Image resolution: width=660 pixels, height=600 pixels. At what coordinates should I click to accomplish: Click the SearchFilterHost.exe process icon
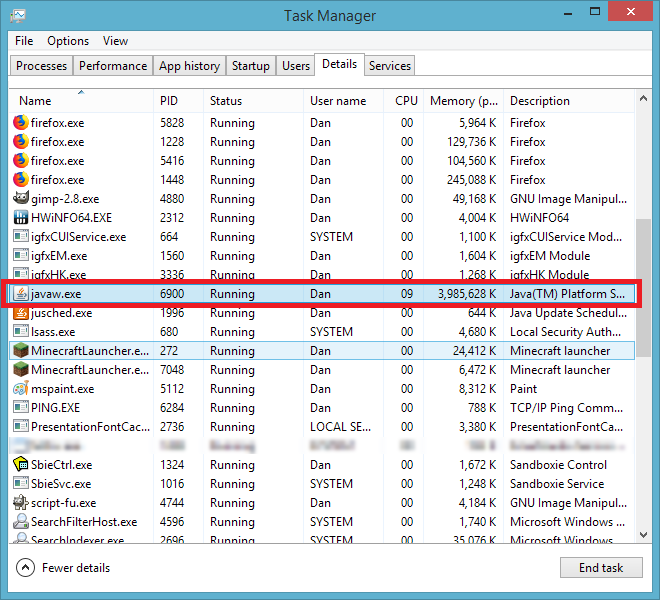coord(21,522)
